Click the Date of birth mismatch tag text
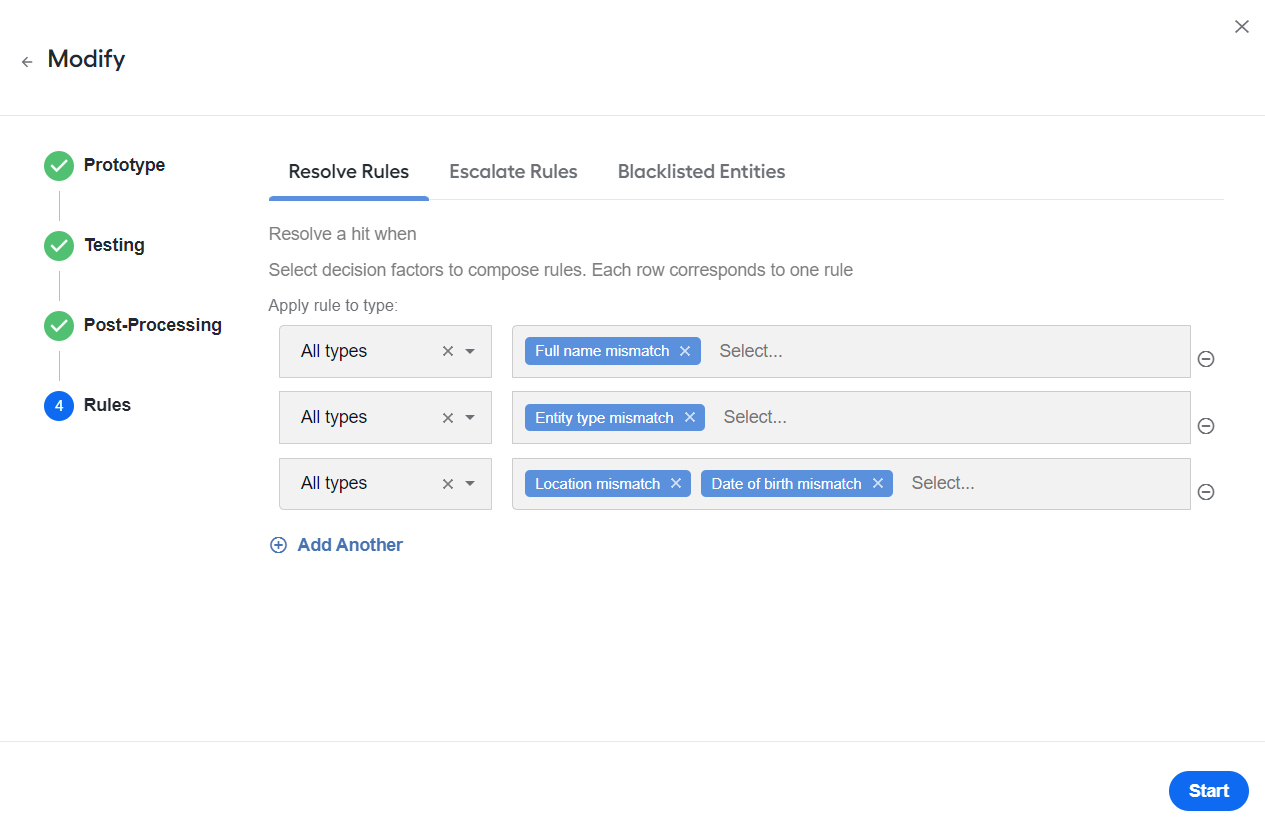Viewport: 1265px width, 840px height. pos(786,483)
